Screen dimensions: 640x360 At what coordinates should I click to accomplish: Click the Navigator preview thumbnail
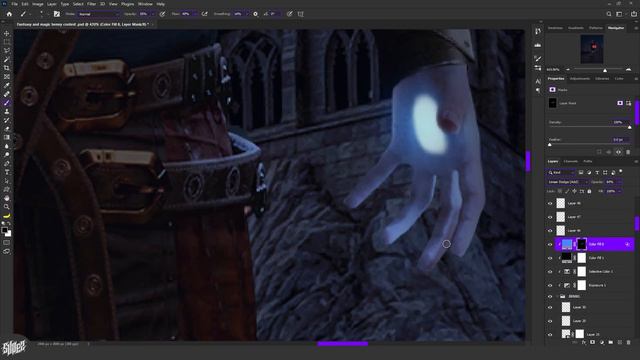(x=592, y=49)
